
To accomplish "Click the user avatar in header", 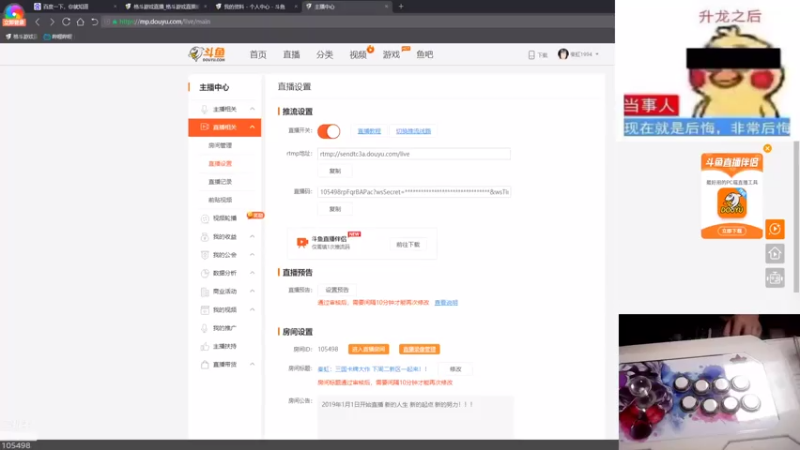I will coord(563,54).
